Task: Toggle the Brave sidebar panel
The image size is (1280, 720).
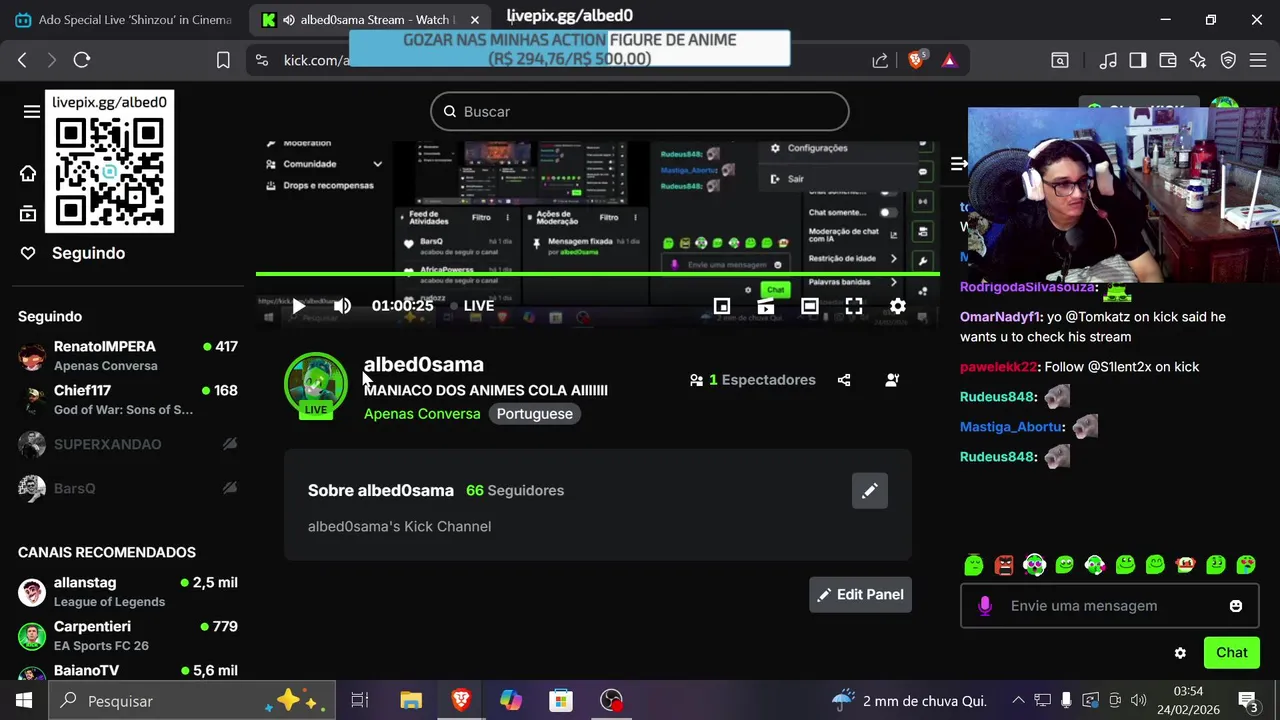Action: pos(1138,60)
